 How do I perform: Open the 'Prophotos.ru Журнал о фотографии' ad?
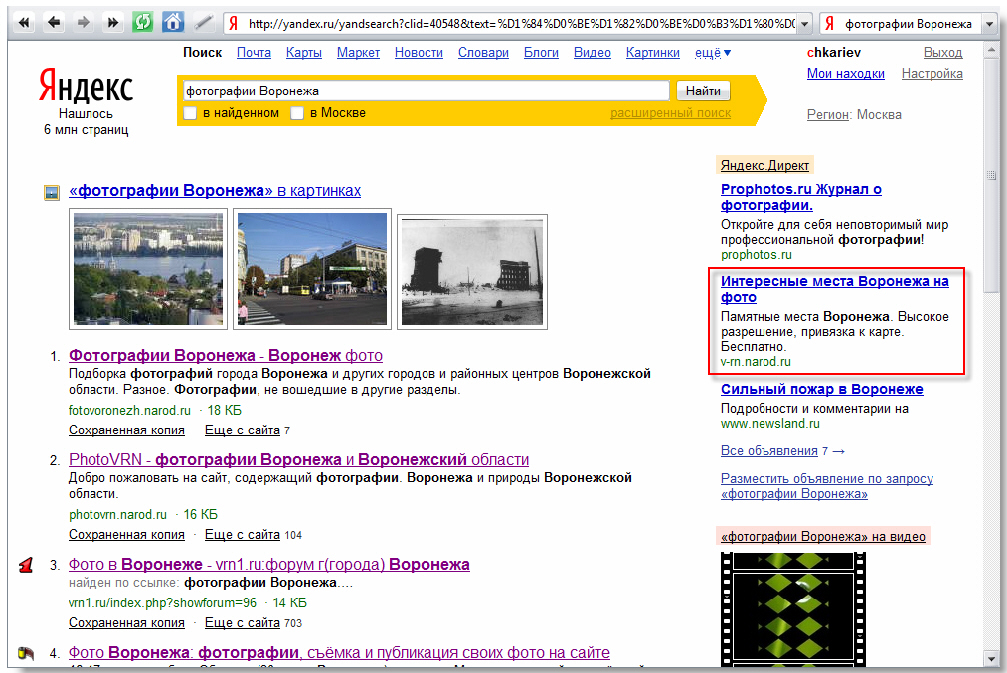(801, 197)
